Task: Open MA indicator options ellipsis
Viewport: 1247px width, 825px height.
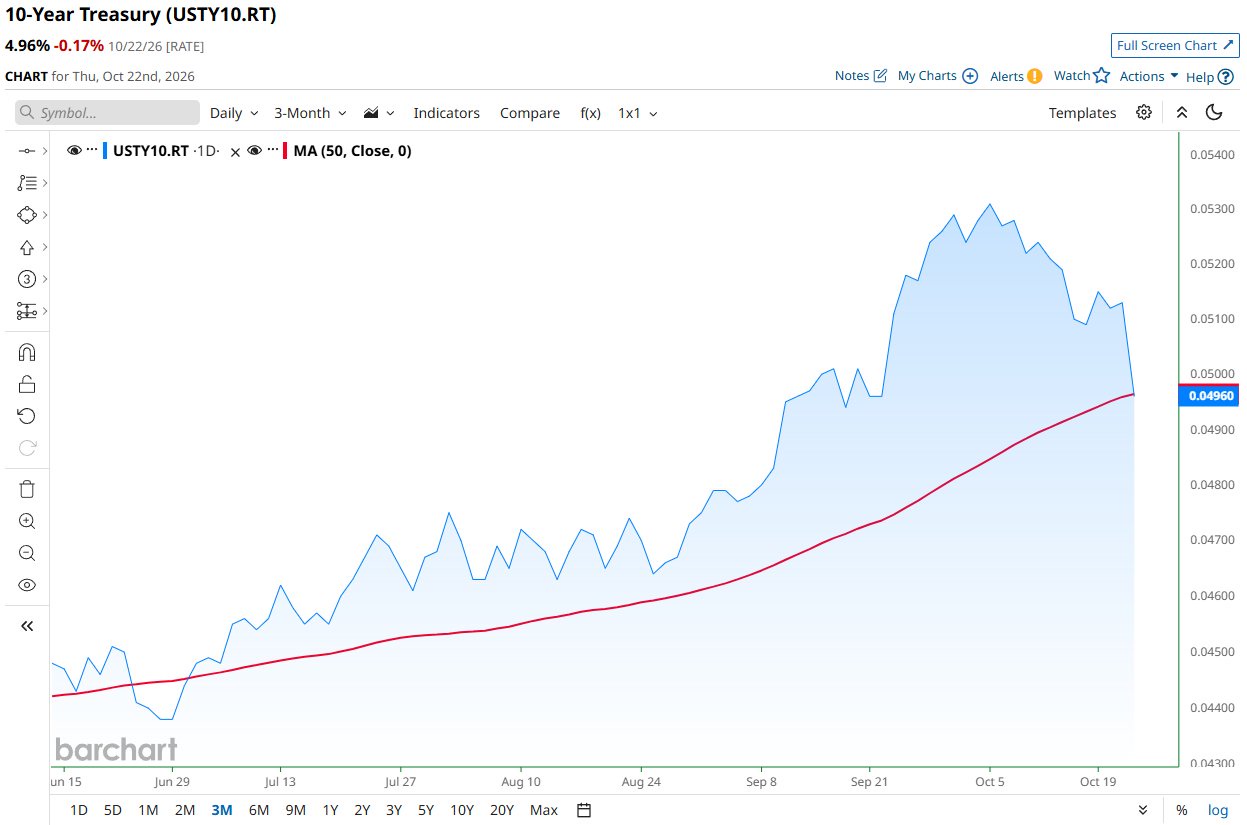Action: pos(274,151)
